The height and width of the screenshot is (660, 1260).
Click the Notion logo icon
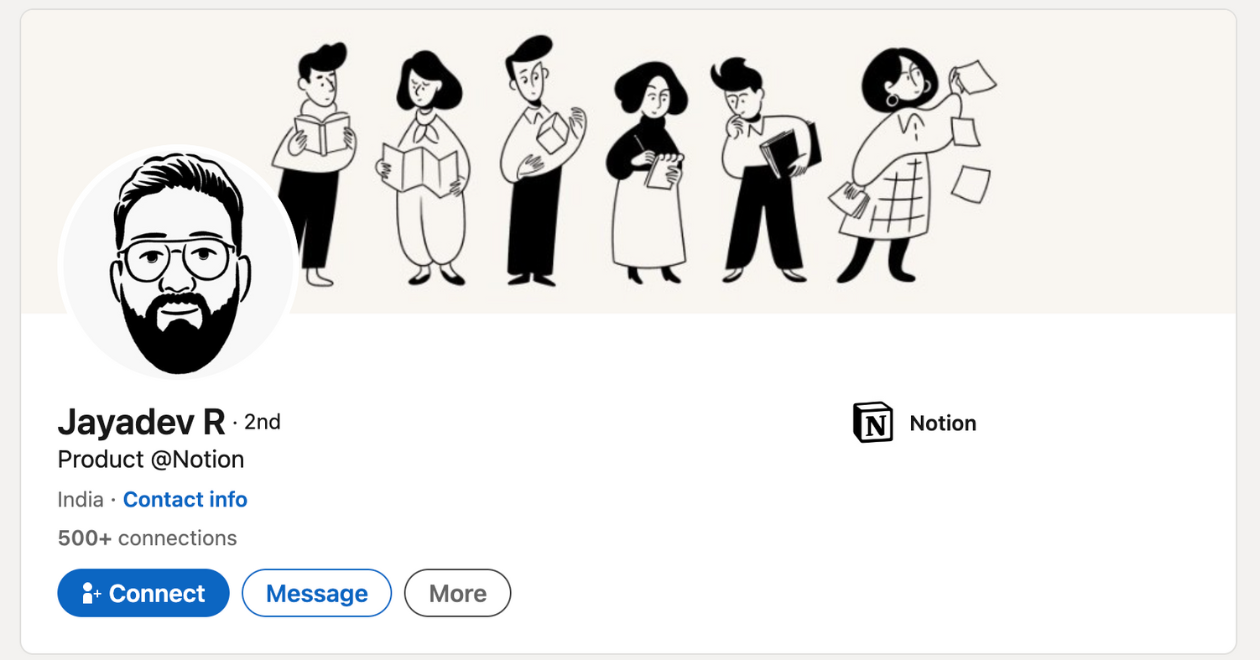coord(873,422)
